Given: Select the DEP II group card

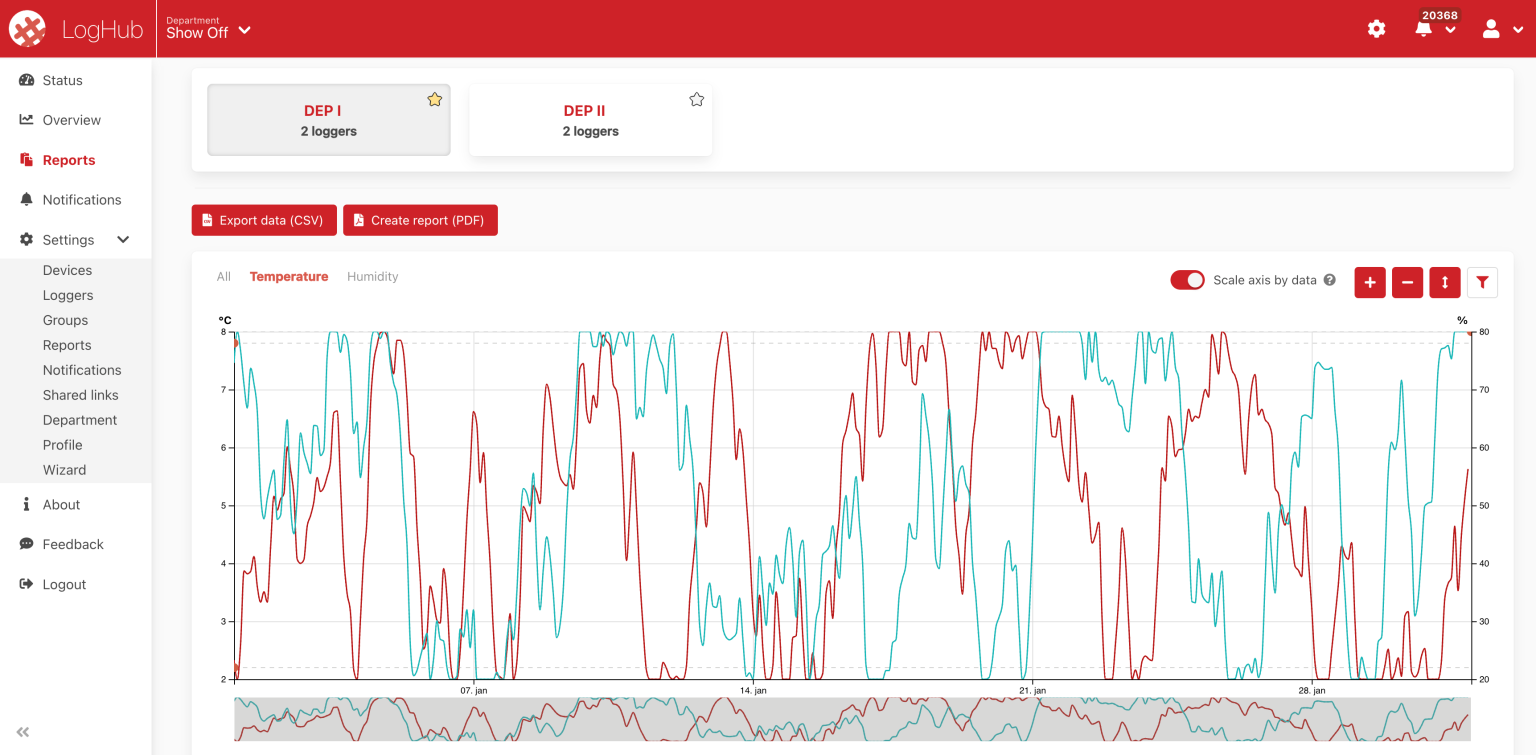Looking at the screenshot, I should (x=590, y=120).
